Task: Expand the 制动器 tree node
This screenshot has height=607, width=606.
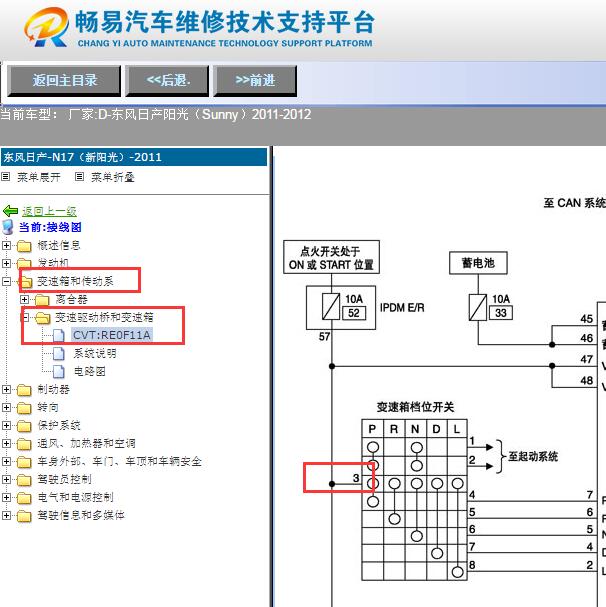Action: coord(6,389)
